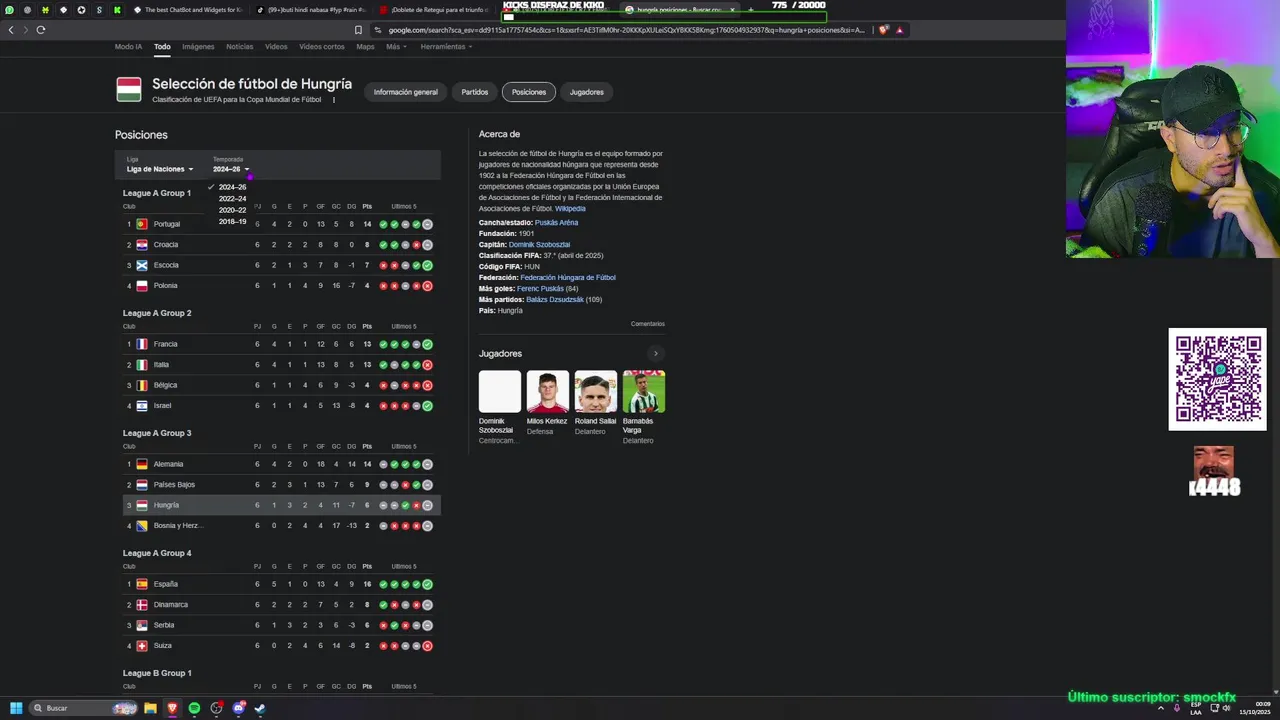Open the Brave Shields lion icon

884,30
